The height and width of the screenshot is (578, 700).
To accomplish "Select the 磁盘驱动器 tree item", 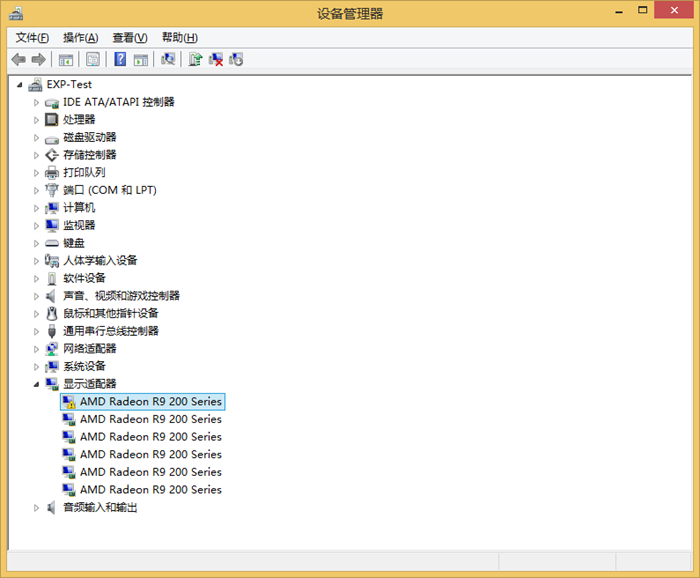I will pos(89,137).
